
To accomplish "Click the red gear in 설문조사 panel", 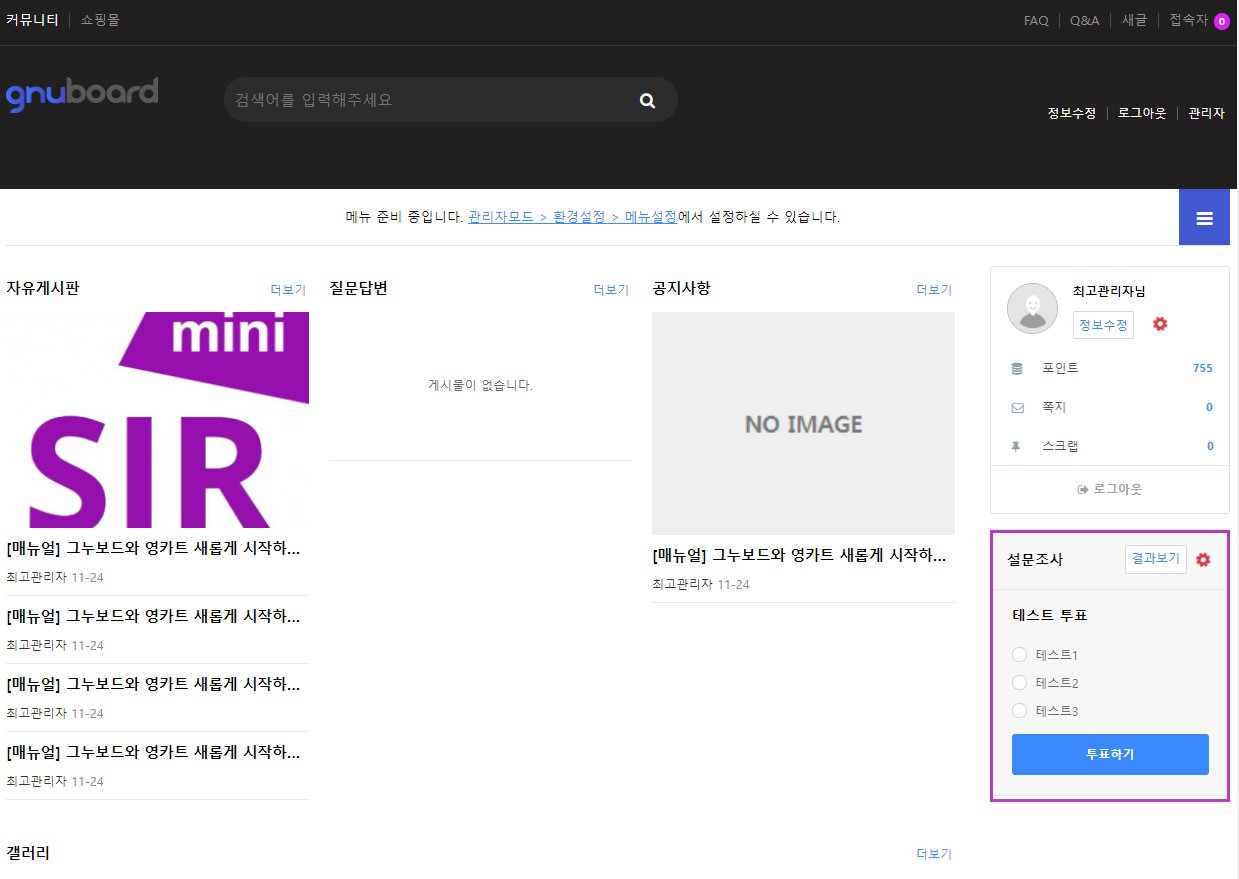I will 1203,559.
